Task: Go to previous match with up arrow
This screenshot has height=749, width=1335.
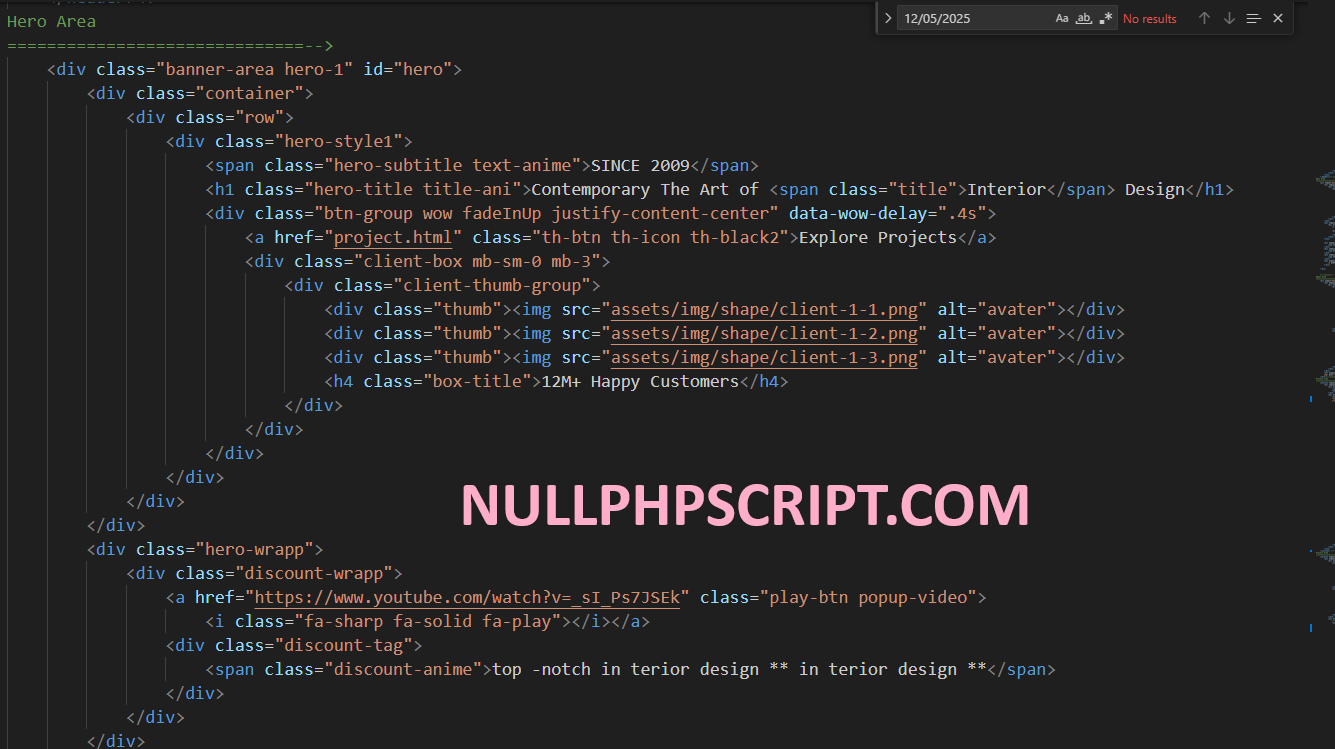Action: 1204,18
